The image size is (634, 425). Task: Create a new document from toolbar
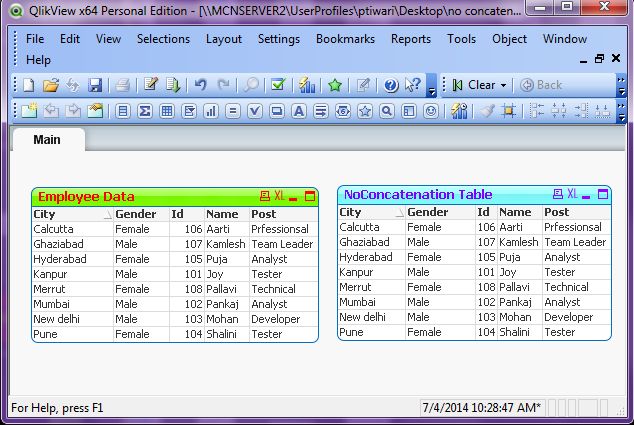pyautogui.click(x=29, y=85)
